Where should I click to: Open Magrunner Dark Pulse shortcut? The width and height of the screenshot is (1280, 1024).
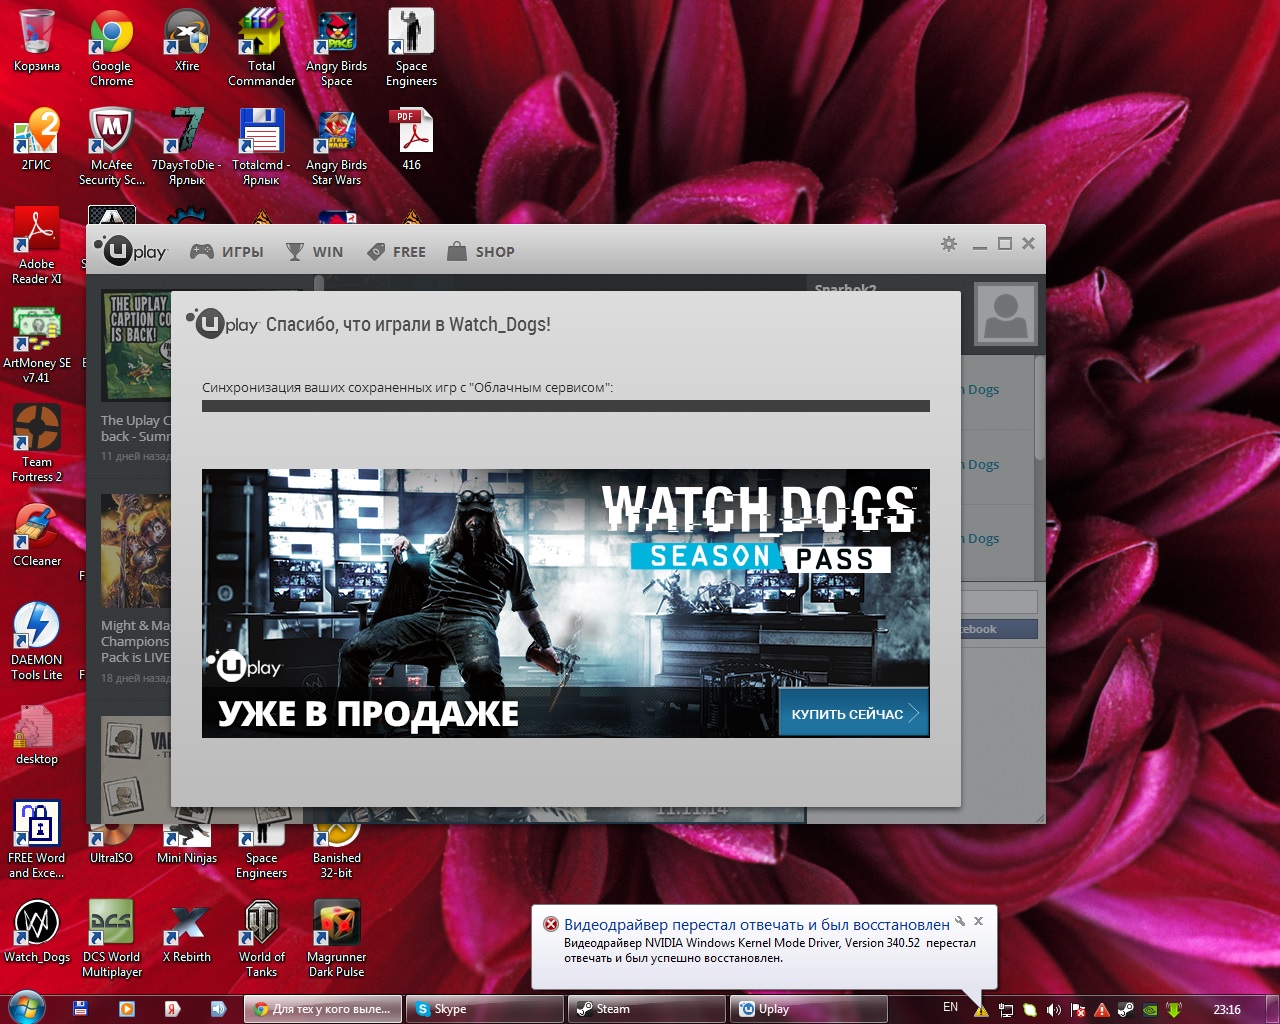pos(337,938)
